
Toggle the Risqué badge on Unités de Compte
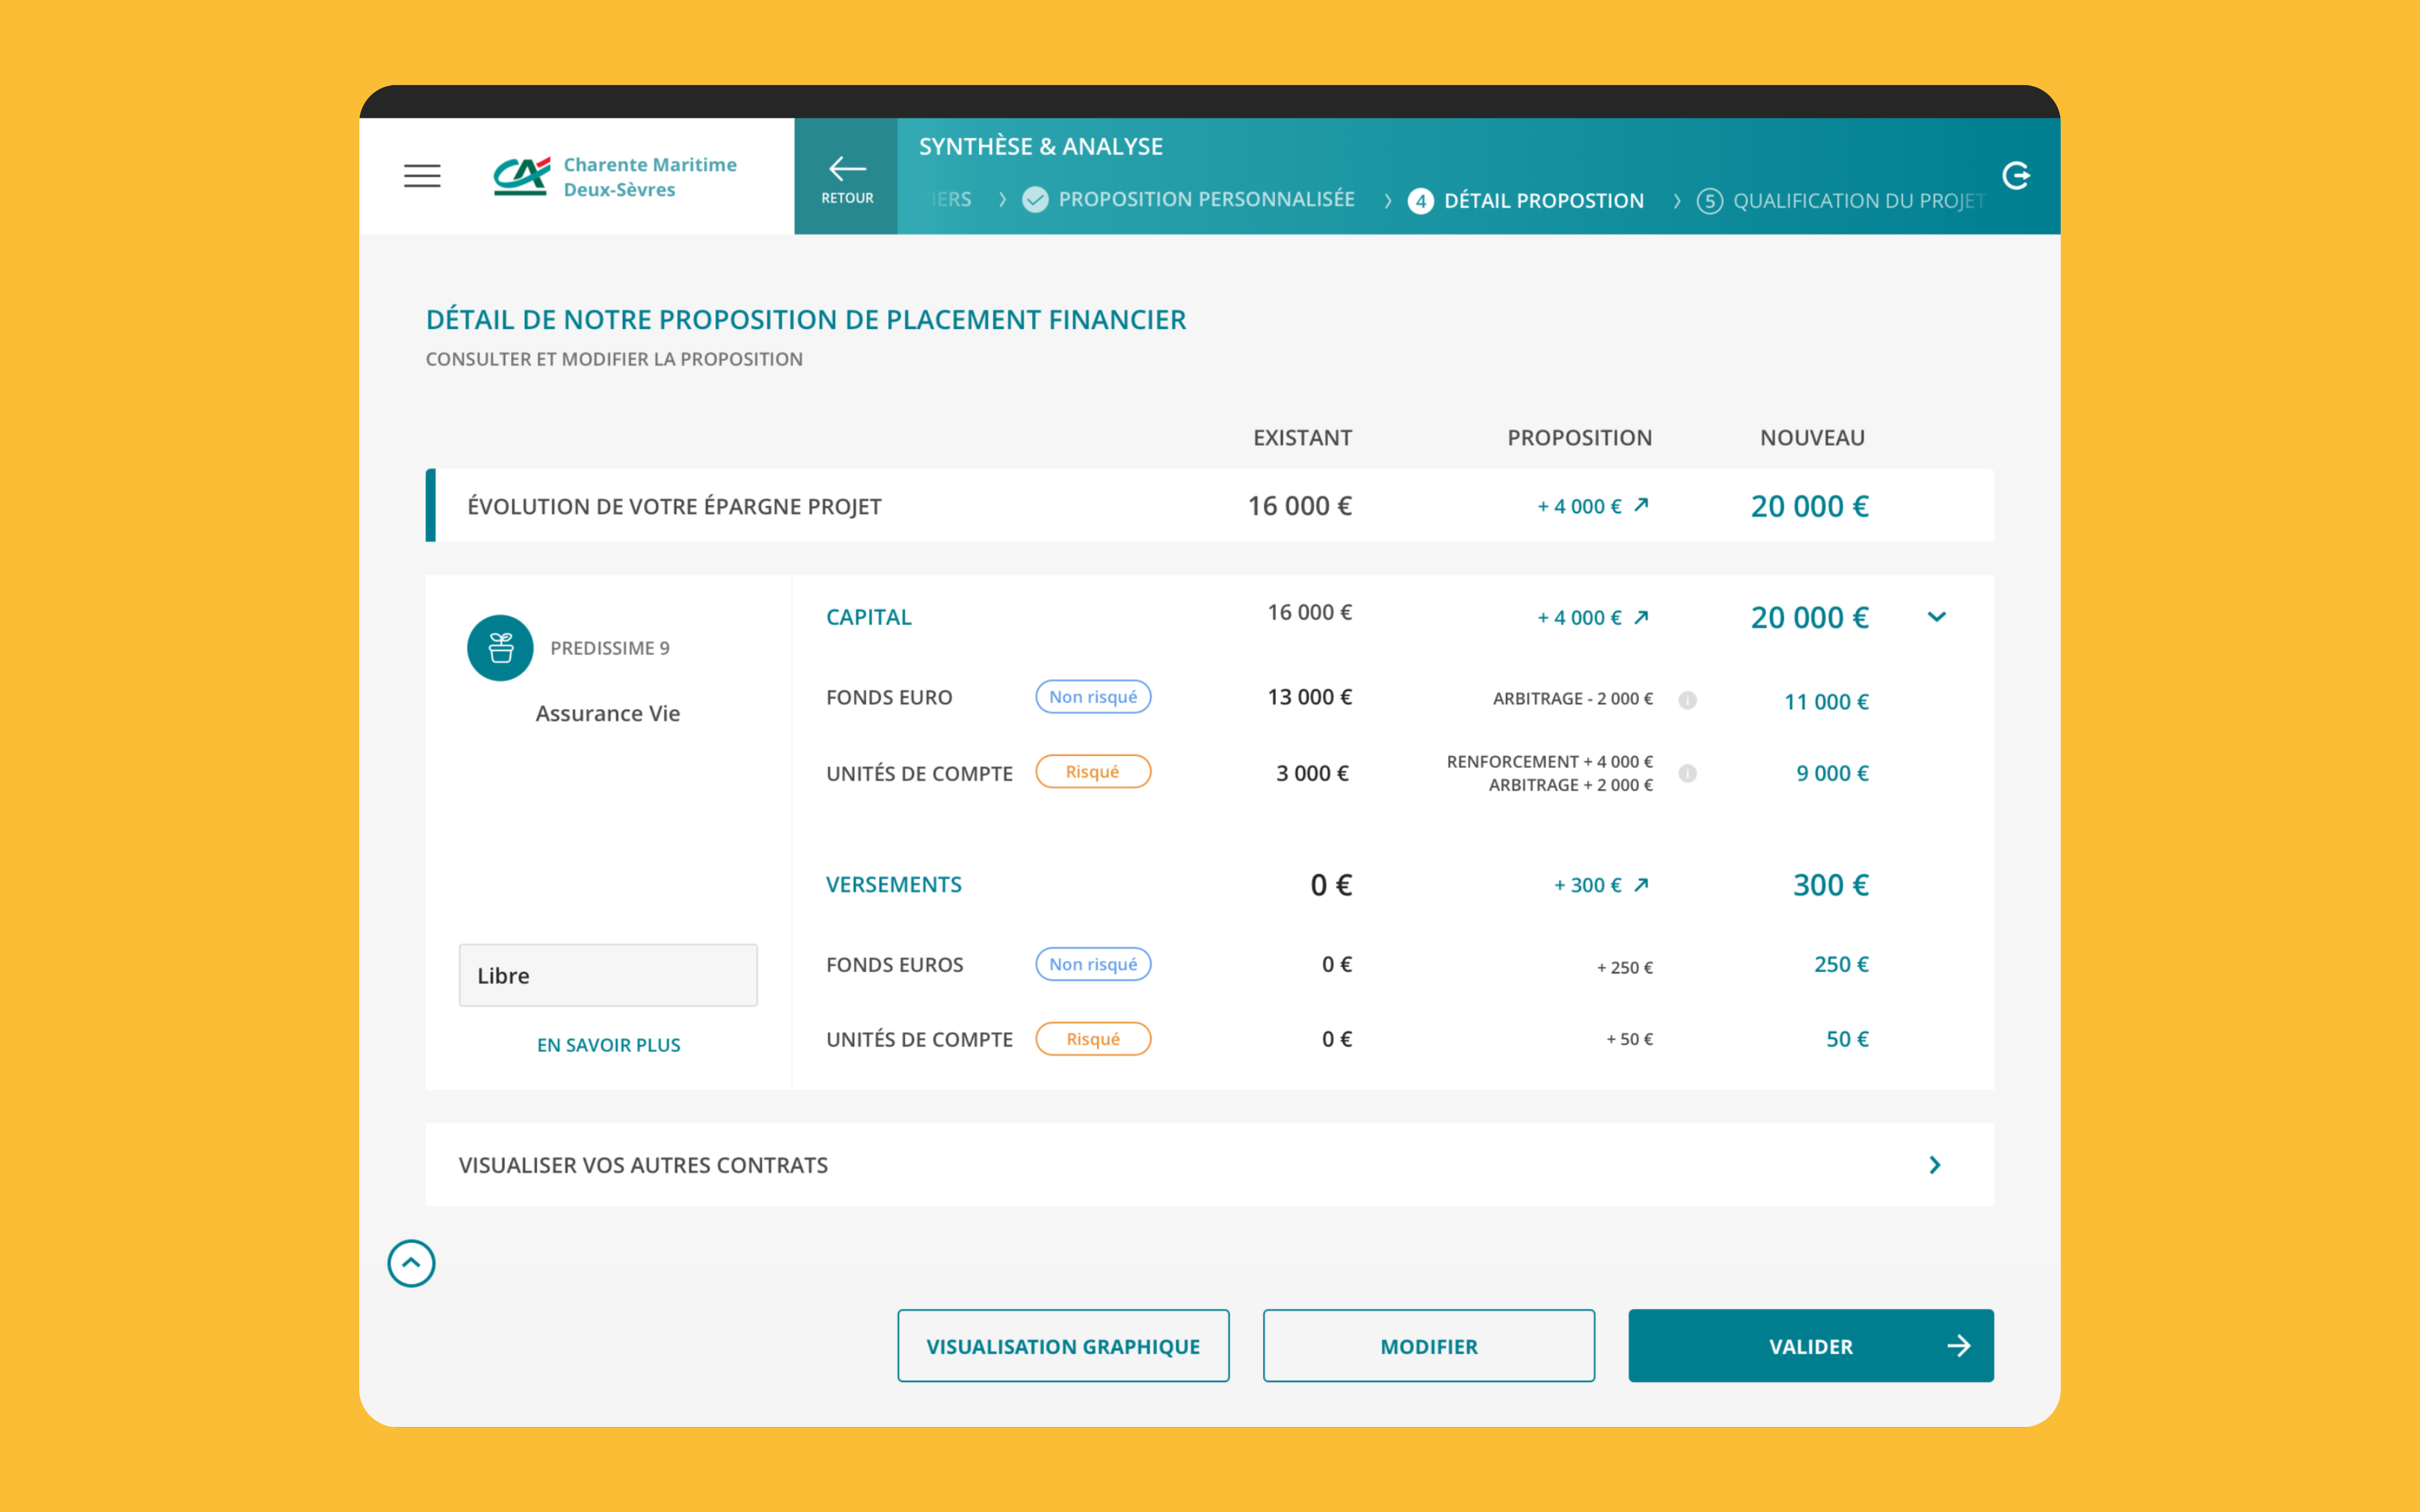[x=1093, y=771]
